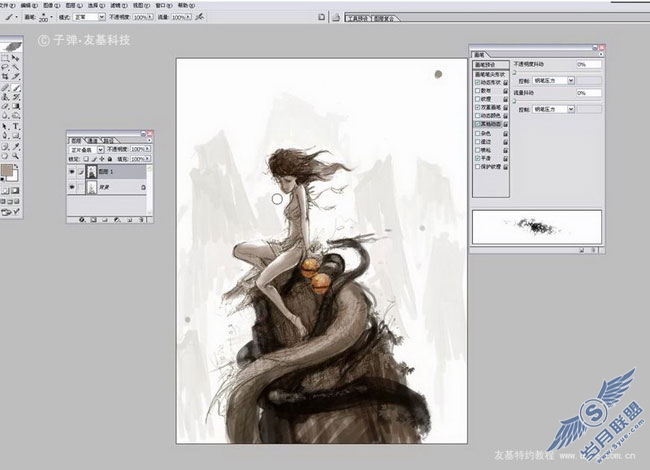Check the 纹理 texture option
This screenshot has width=650, height=470.
pos(477,99)
